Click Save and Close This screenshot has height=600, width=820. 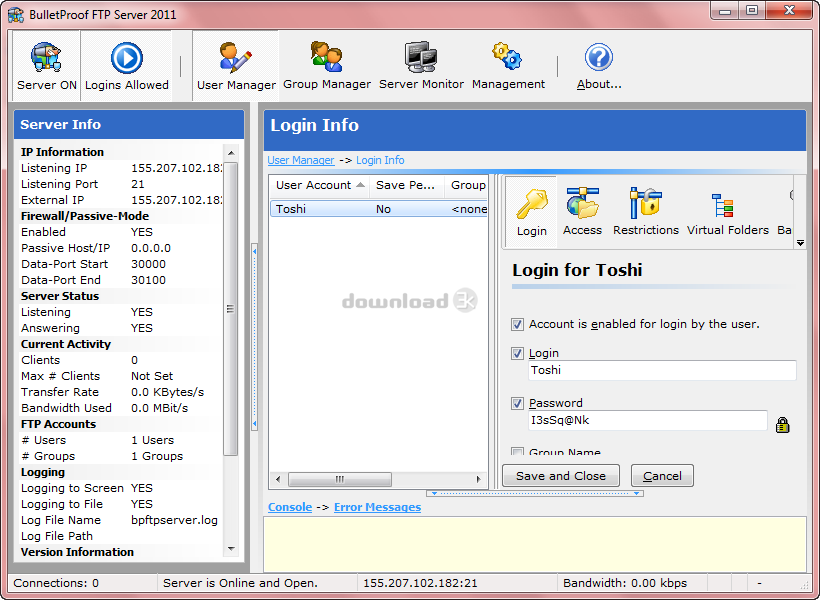tap(561, 476)
